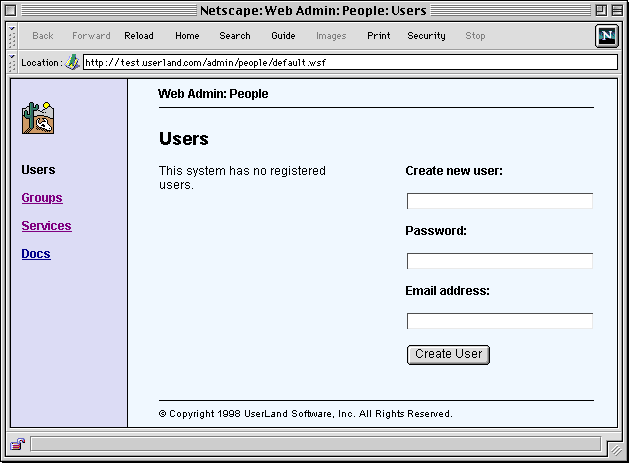Collapse the navigation toolbar handle
The width and height of the screenshot is (629, 463).
pyautogui.click(x=13, y=36)
